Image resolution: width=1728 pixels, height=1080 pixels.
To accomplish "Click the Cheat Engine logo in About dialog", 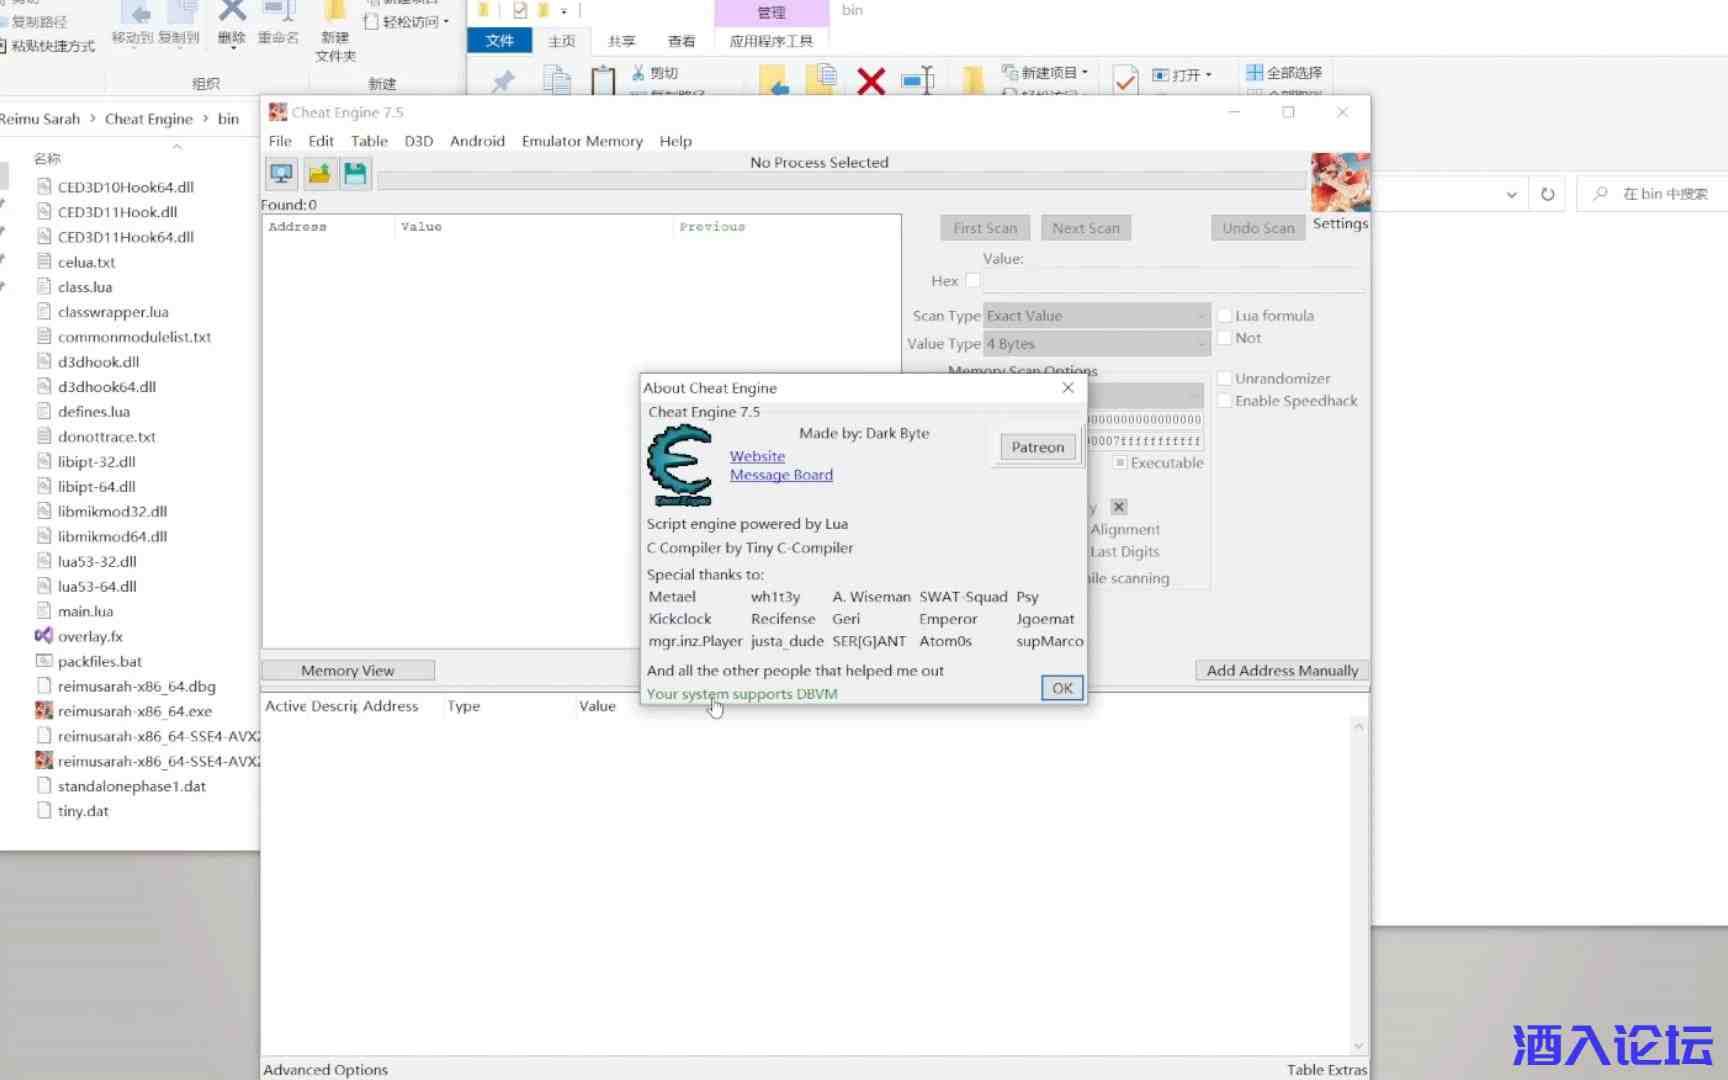I will click(x=680, y=465).
